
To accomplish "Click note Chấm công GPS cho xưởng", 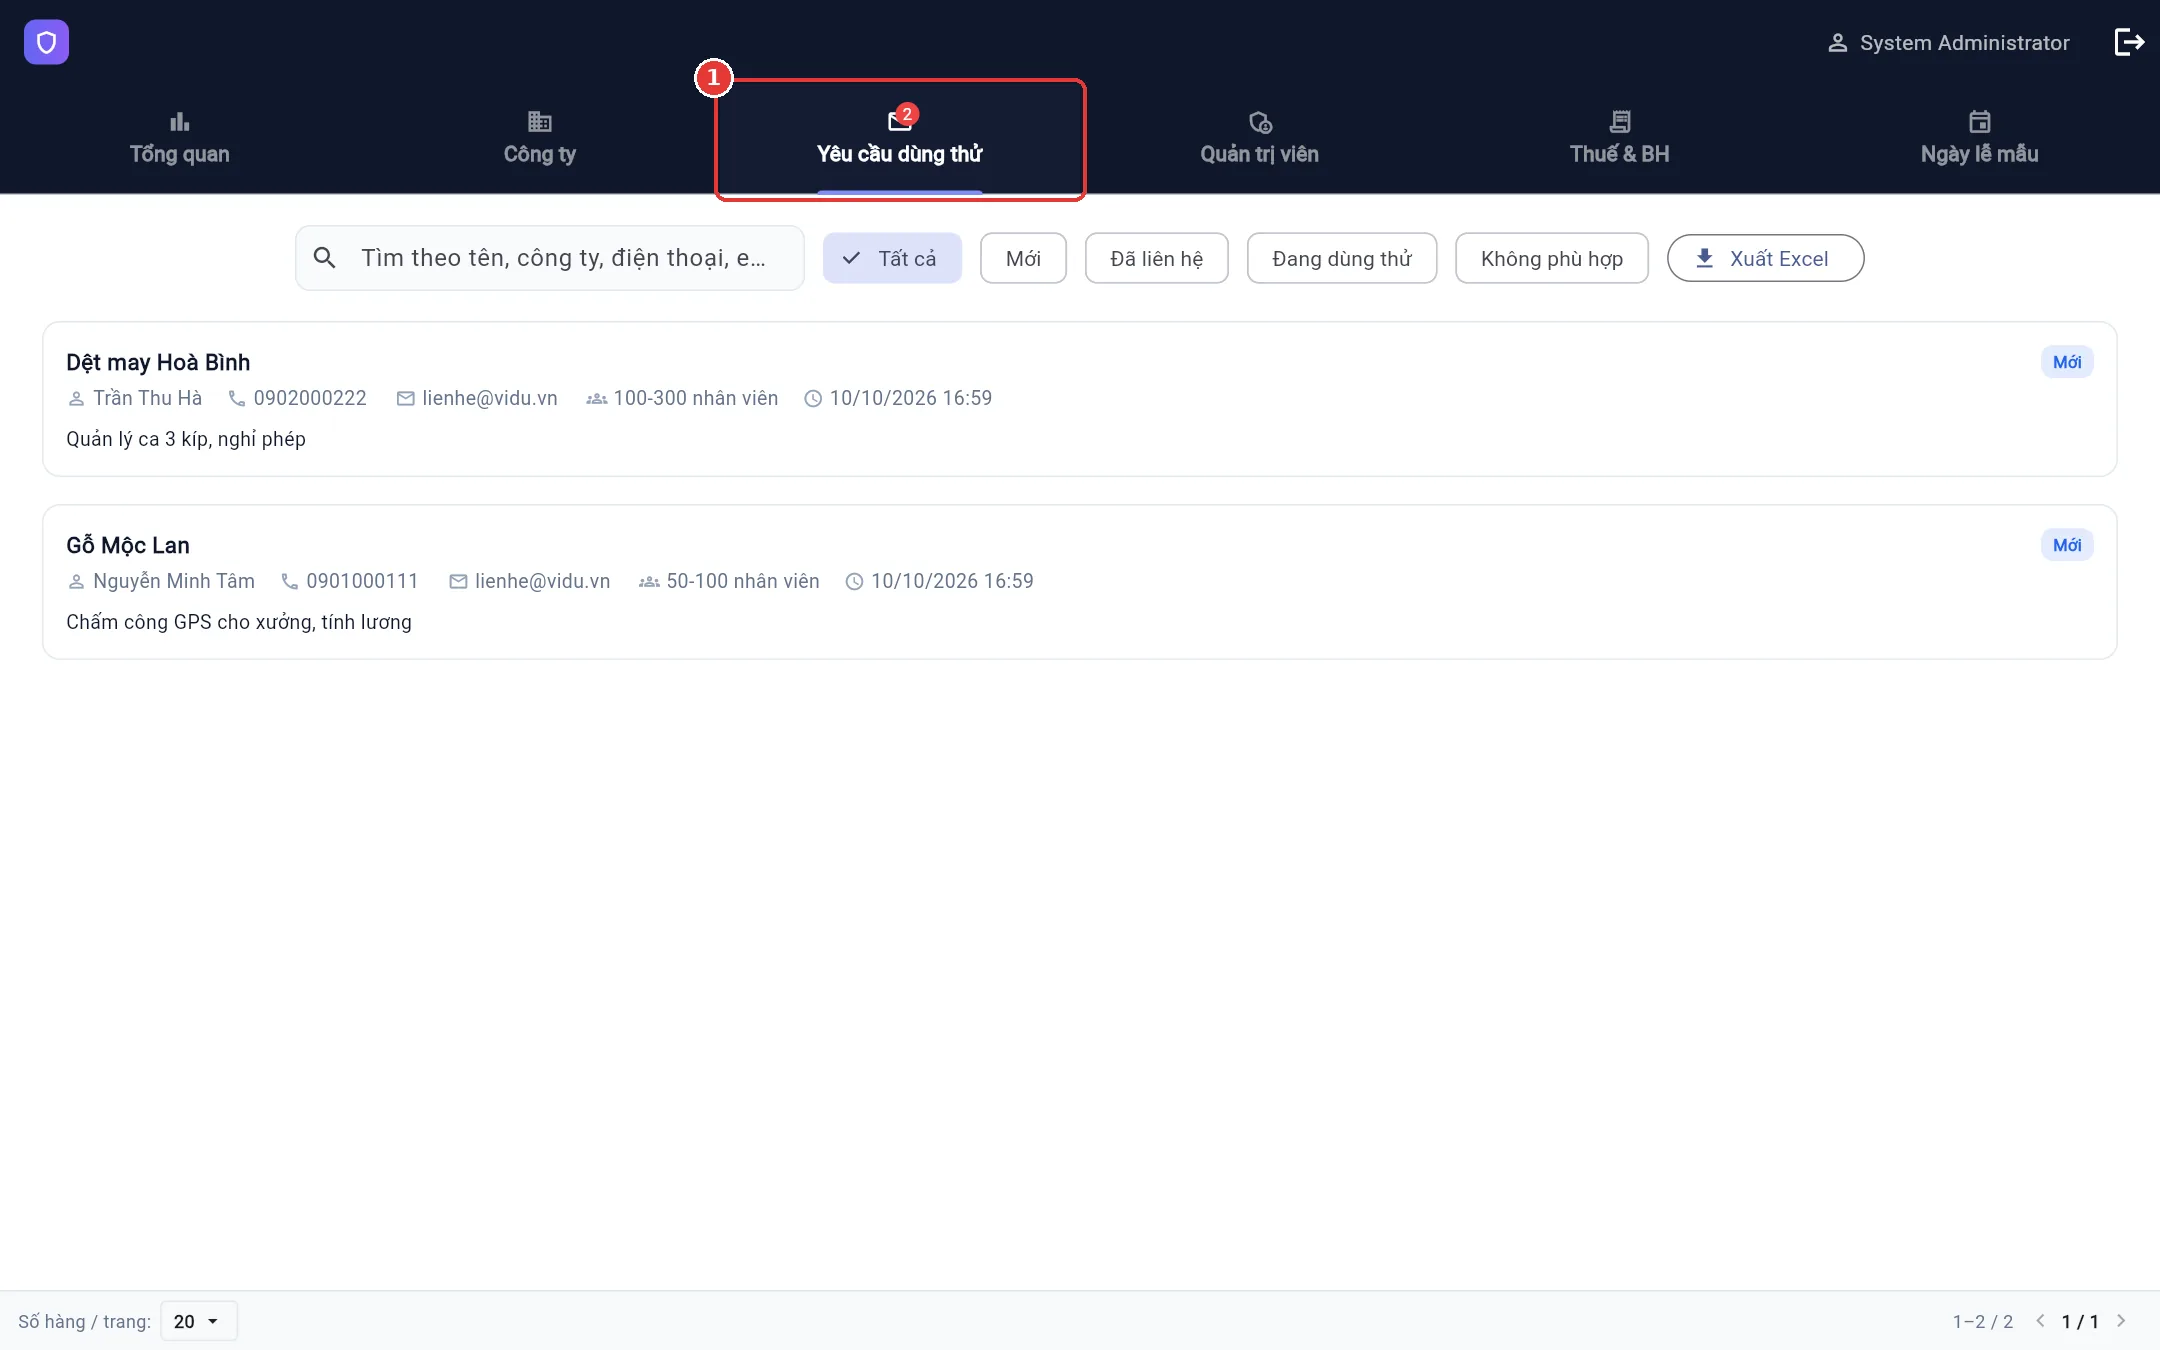I will (239, 622).
